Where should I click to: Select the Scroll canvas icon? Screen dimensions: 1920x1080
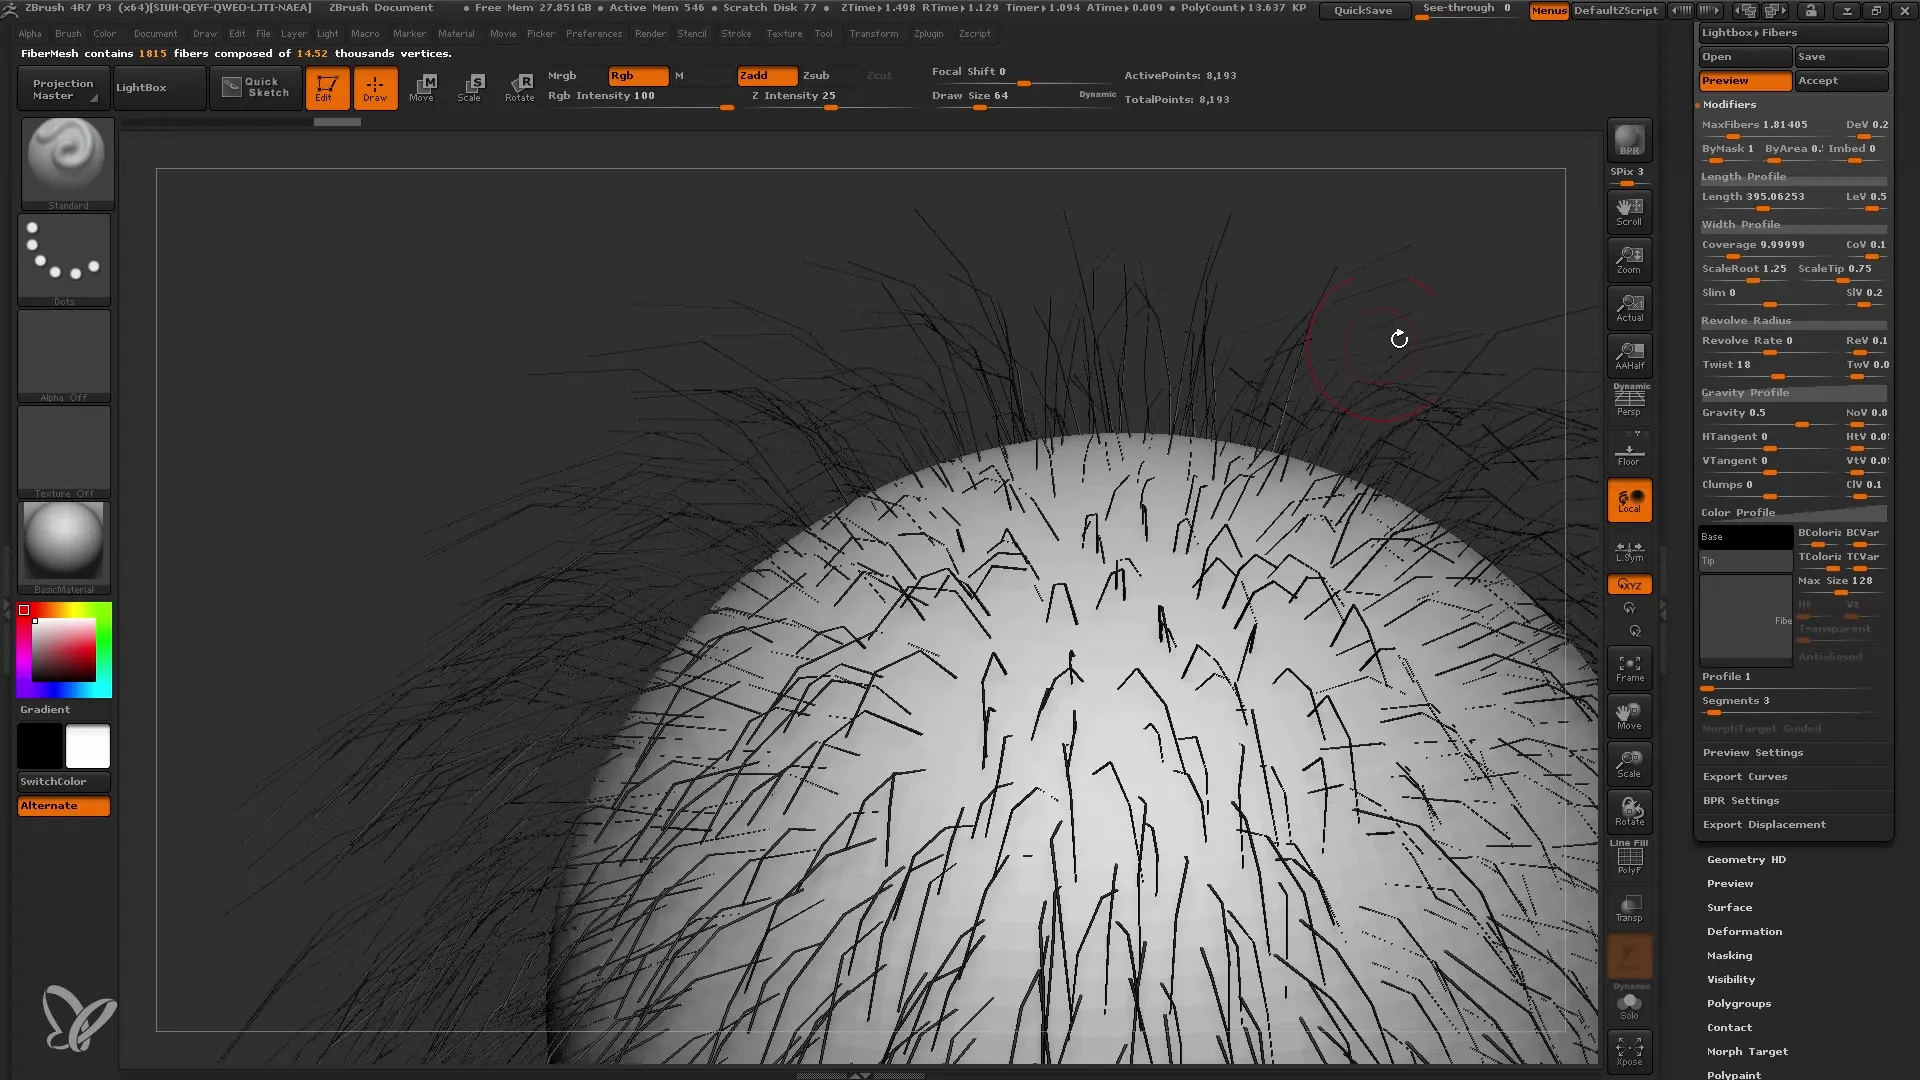(x=1629, y=211)
